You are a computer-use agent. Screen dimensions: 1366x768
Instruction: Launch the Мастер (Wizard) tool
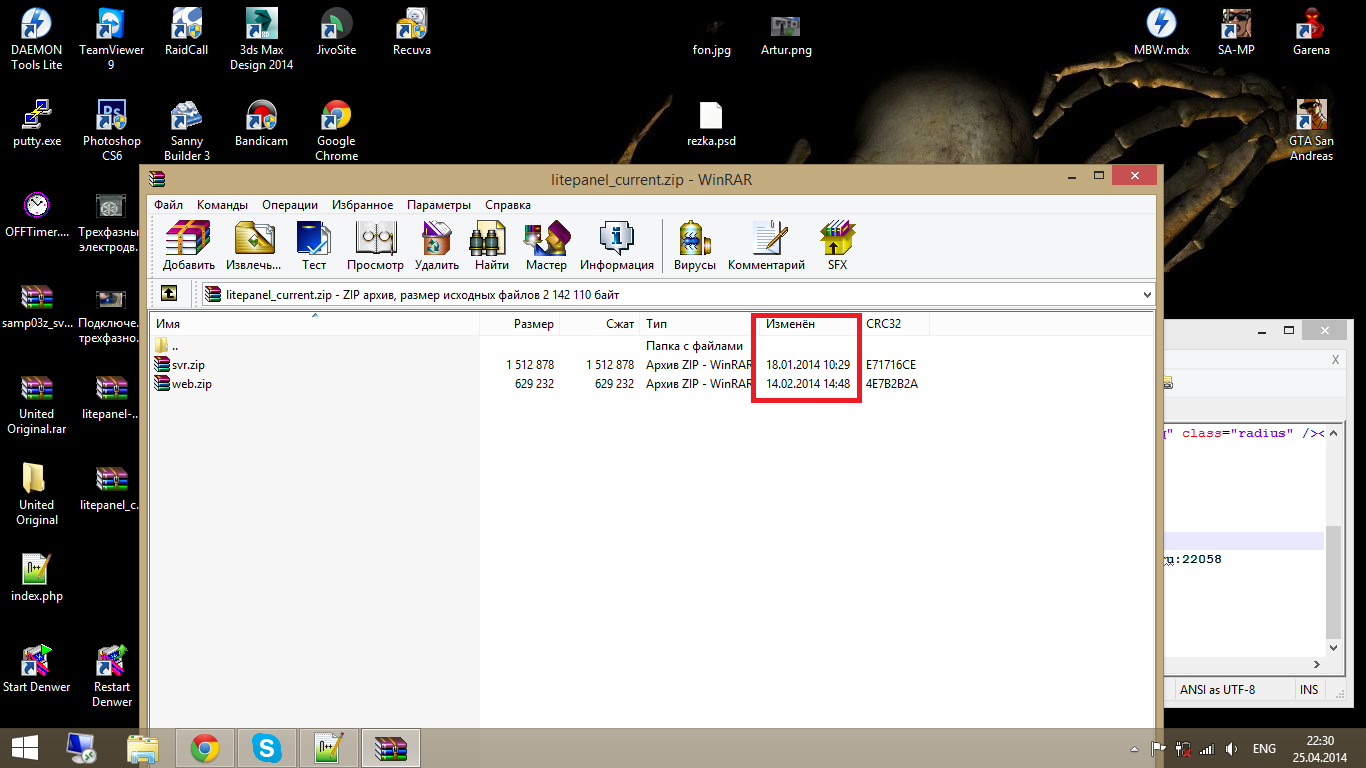click(546, 246)
